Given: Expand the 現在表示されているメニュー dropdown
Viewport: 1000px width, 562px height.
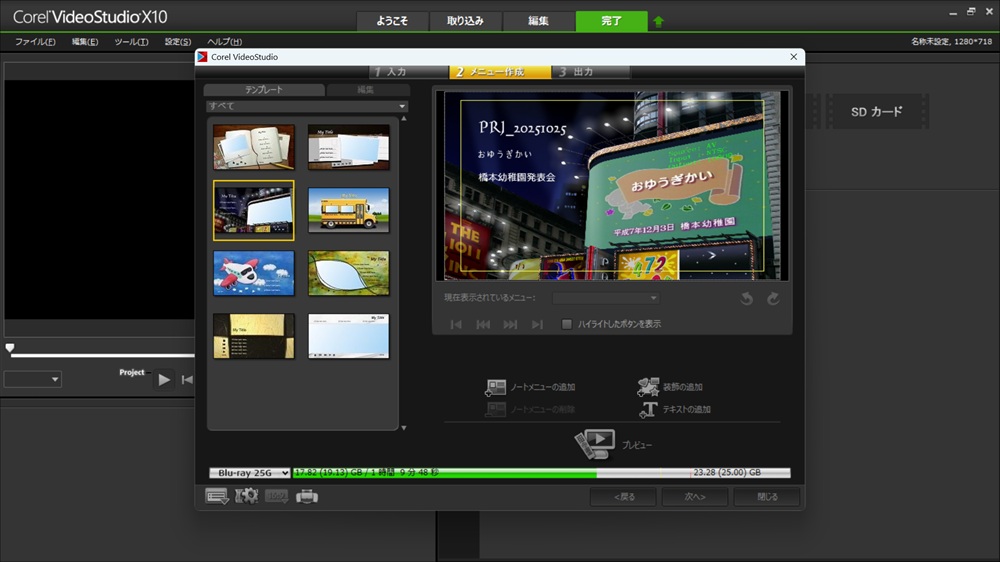Looking at the screenshot, I should 606,298.
